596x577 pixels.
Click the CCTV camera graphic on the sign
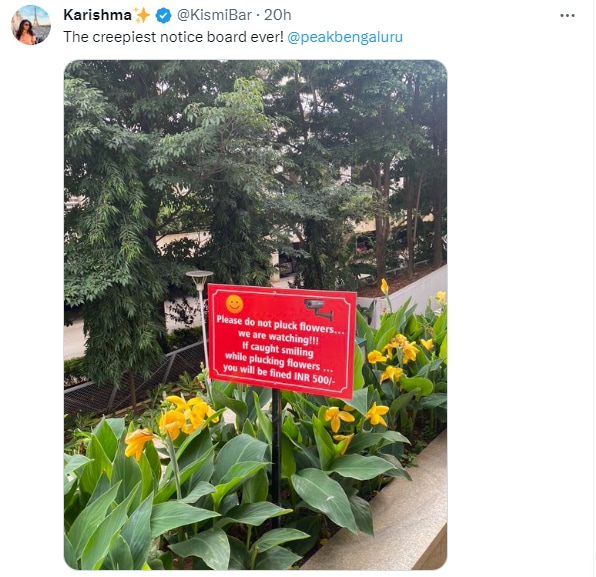pyautogui.click(x=319, y=309)
